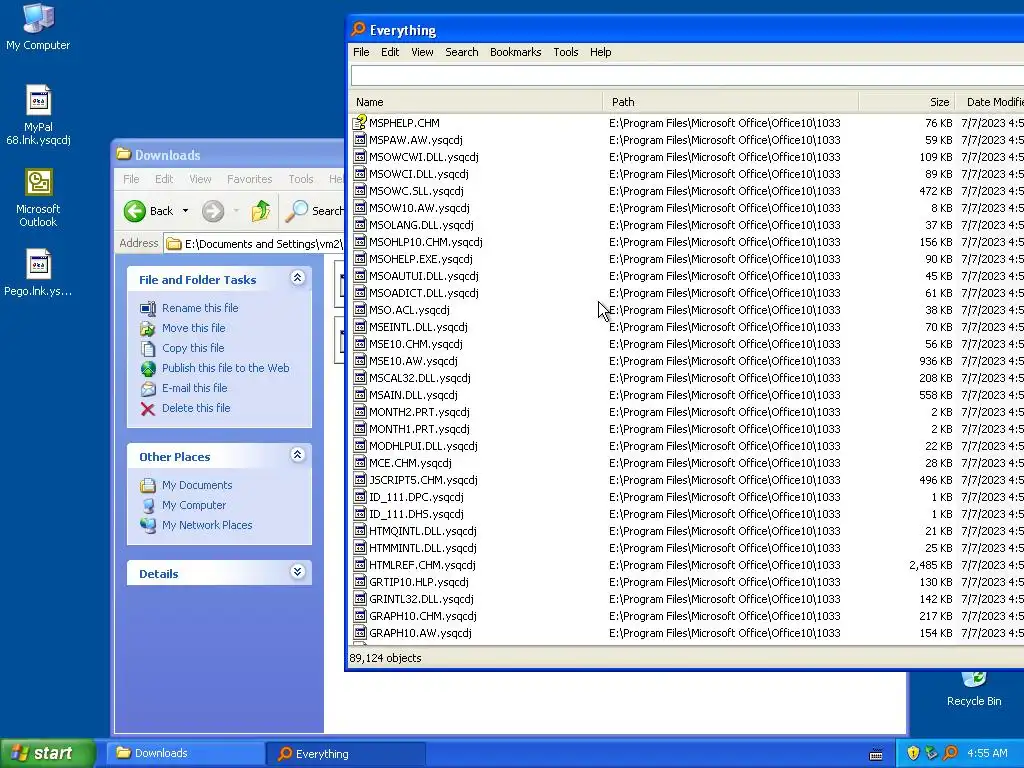Click taskbar clock showing 4:55 AM

(987, 753)
